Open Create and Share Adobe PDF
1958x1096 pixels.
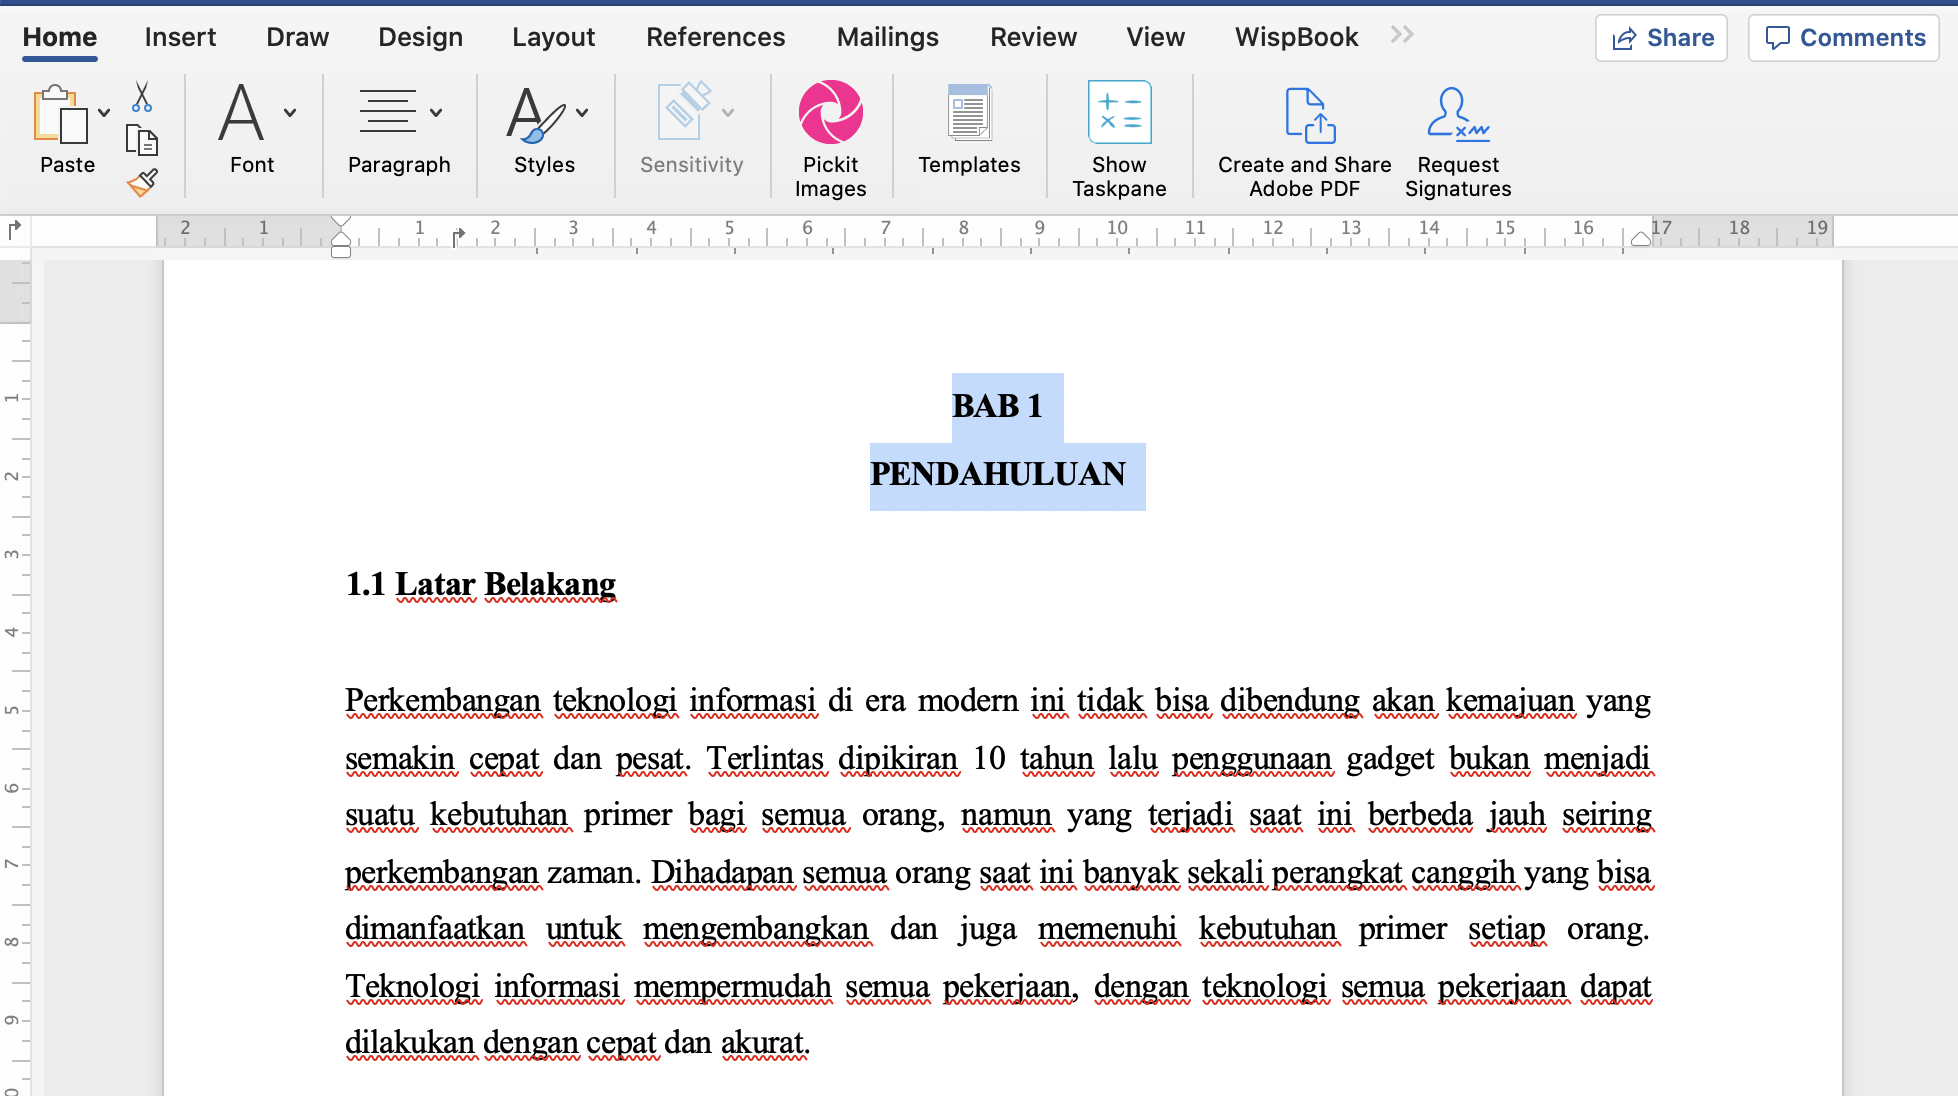(1304, 133)
